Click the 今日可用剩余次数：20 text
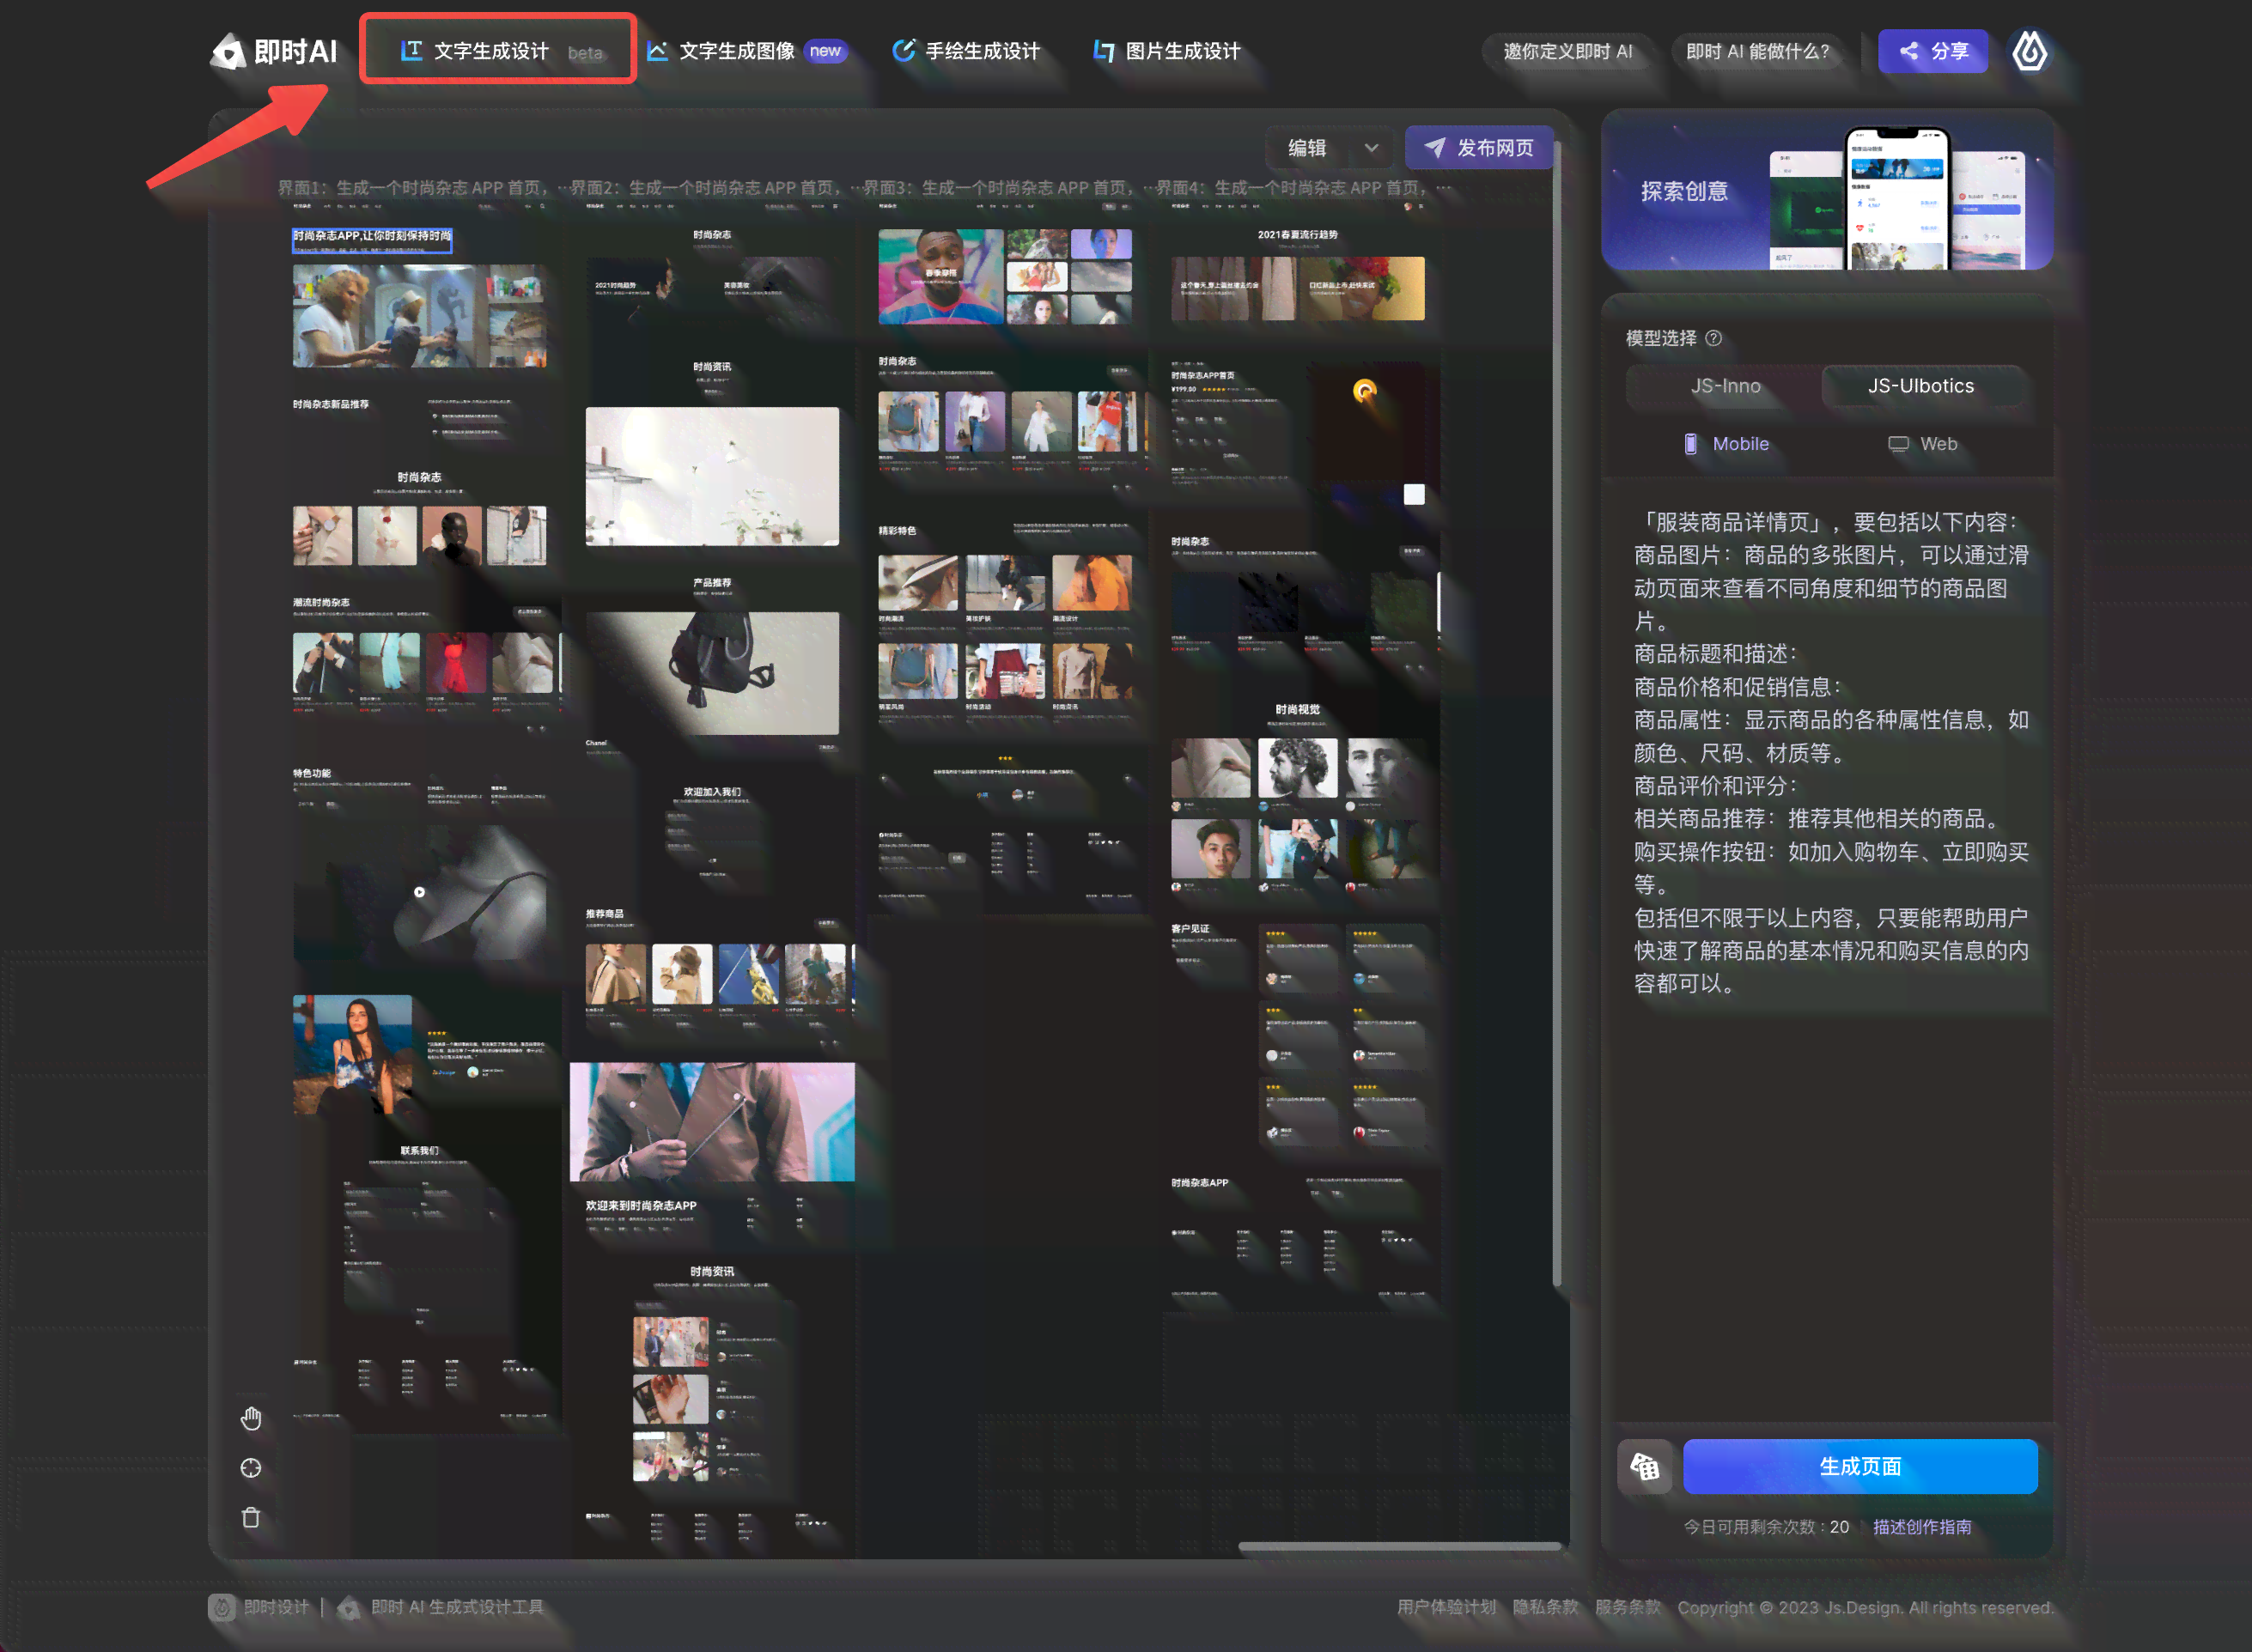This screenshot has height=1652, width=2252. coord(1766,1527)
